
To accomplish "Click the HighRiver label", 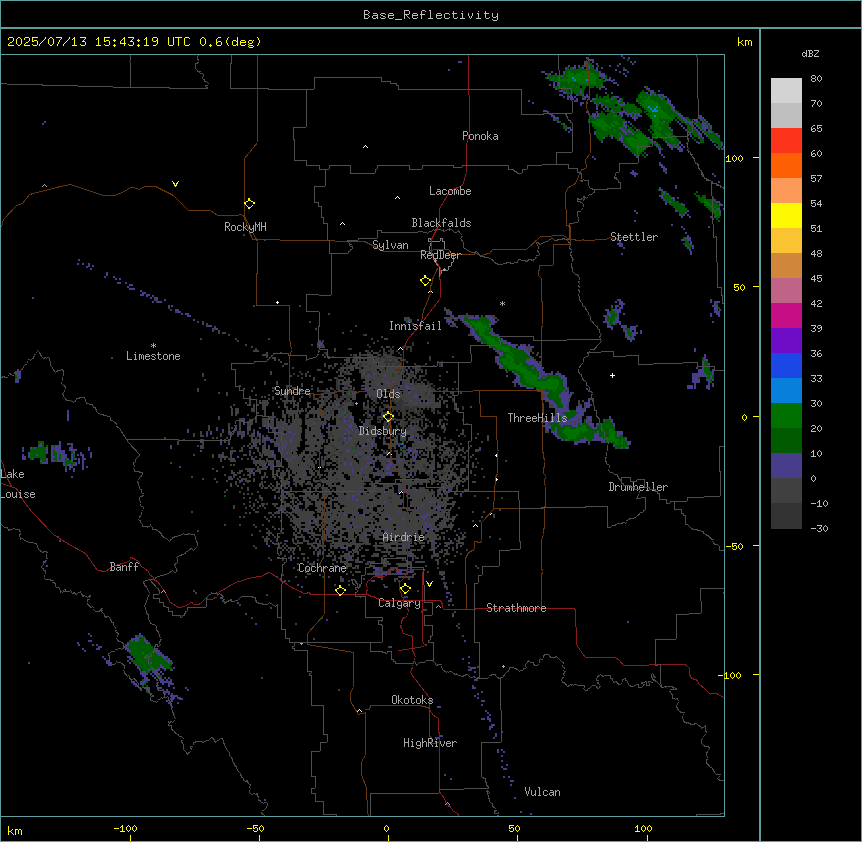I will 430,743.
